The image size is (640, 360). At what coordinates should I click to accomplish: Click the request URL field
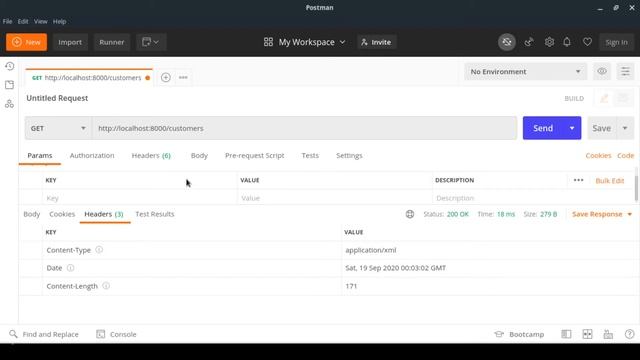click(x=304, y=128)
